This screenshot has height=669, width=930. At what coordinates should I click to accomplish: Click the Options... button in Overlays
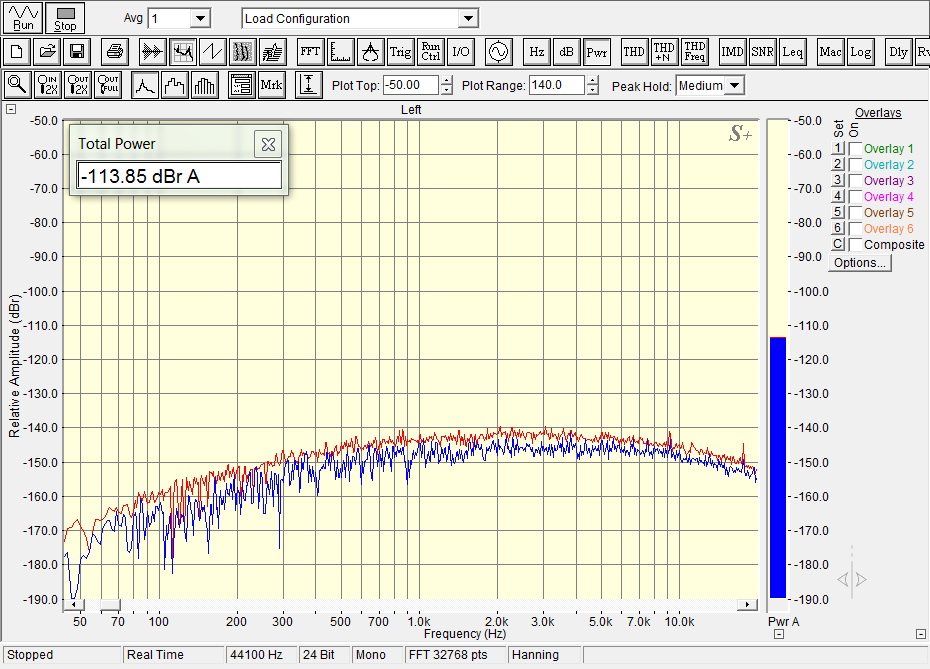click(x=859, y=263)
